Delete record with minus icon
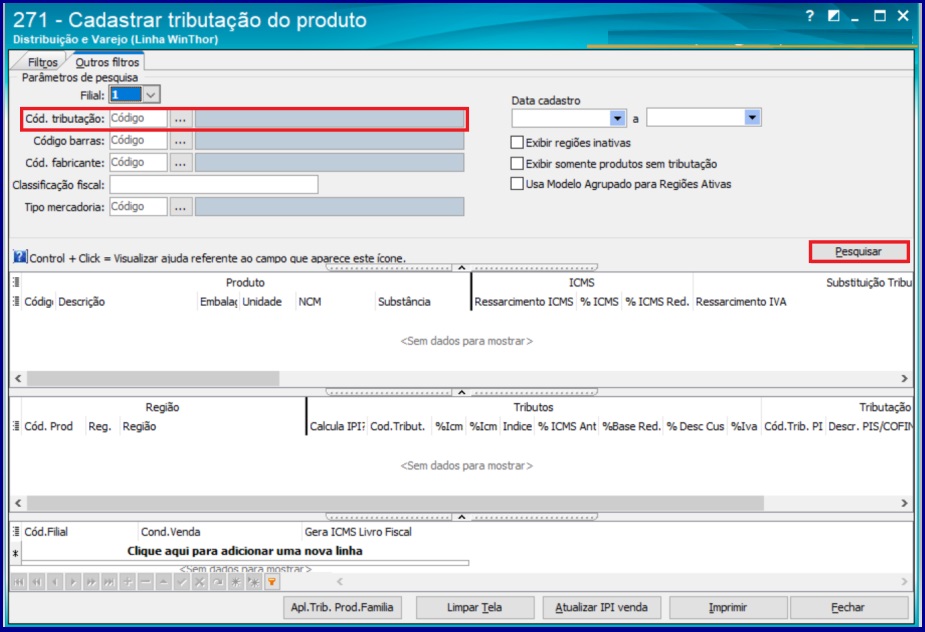This screenshot has width=925, height=632. coord(146,582)
